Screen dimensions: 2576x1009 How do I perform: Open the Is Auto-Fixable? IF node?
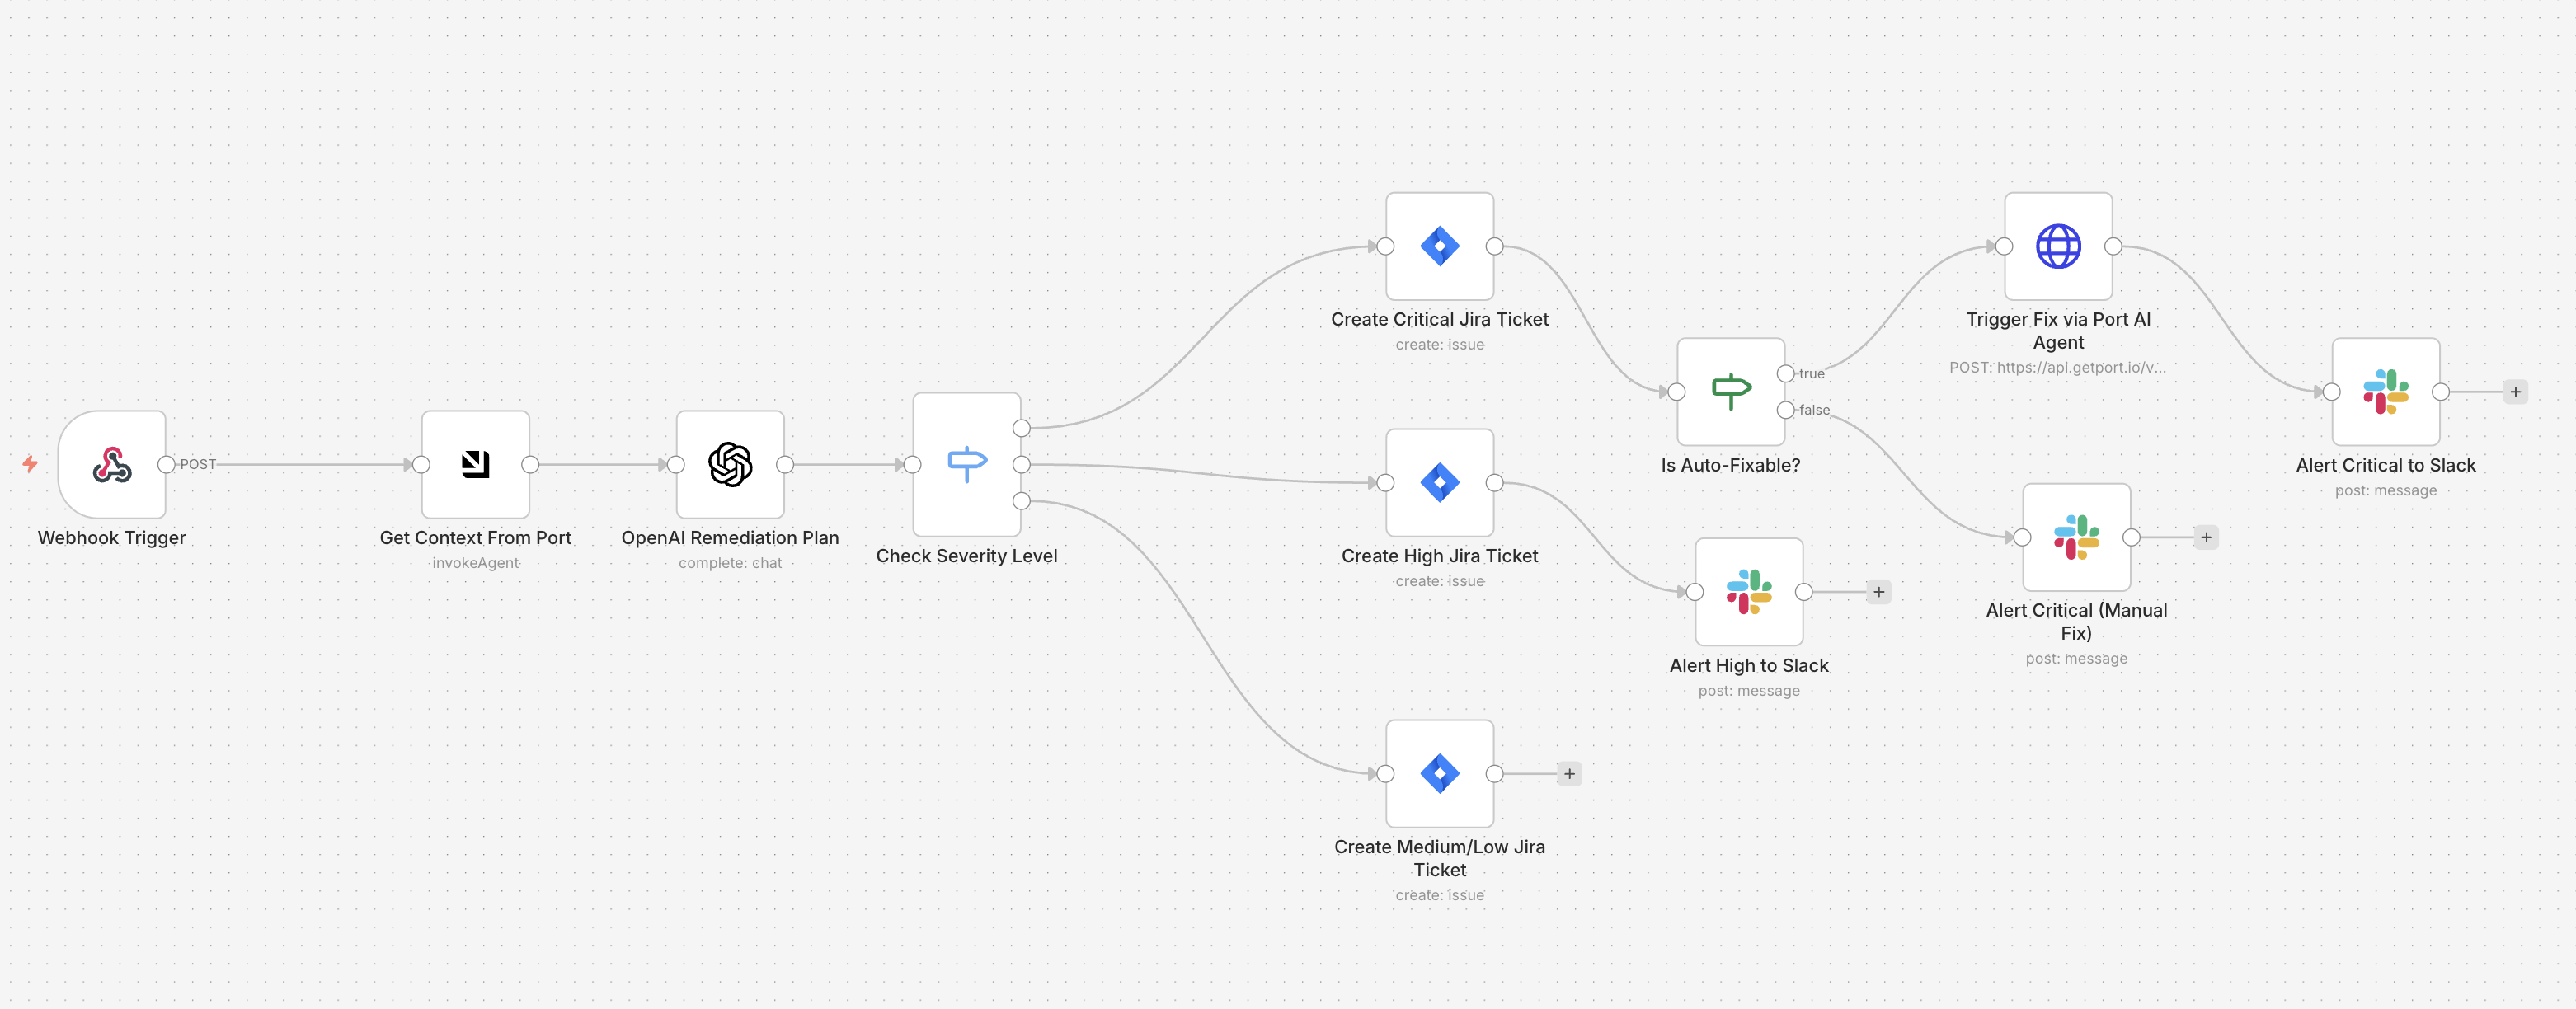click(x=1731, y=391)
